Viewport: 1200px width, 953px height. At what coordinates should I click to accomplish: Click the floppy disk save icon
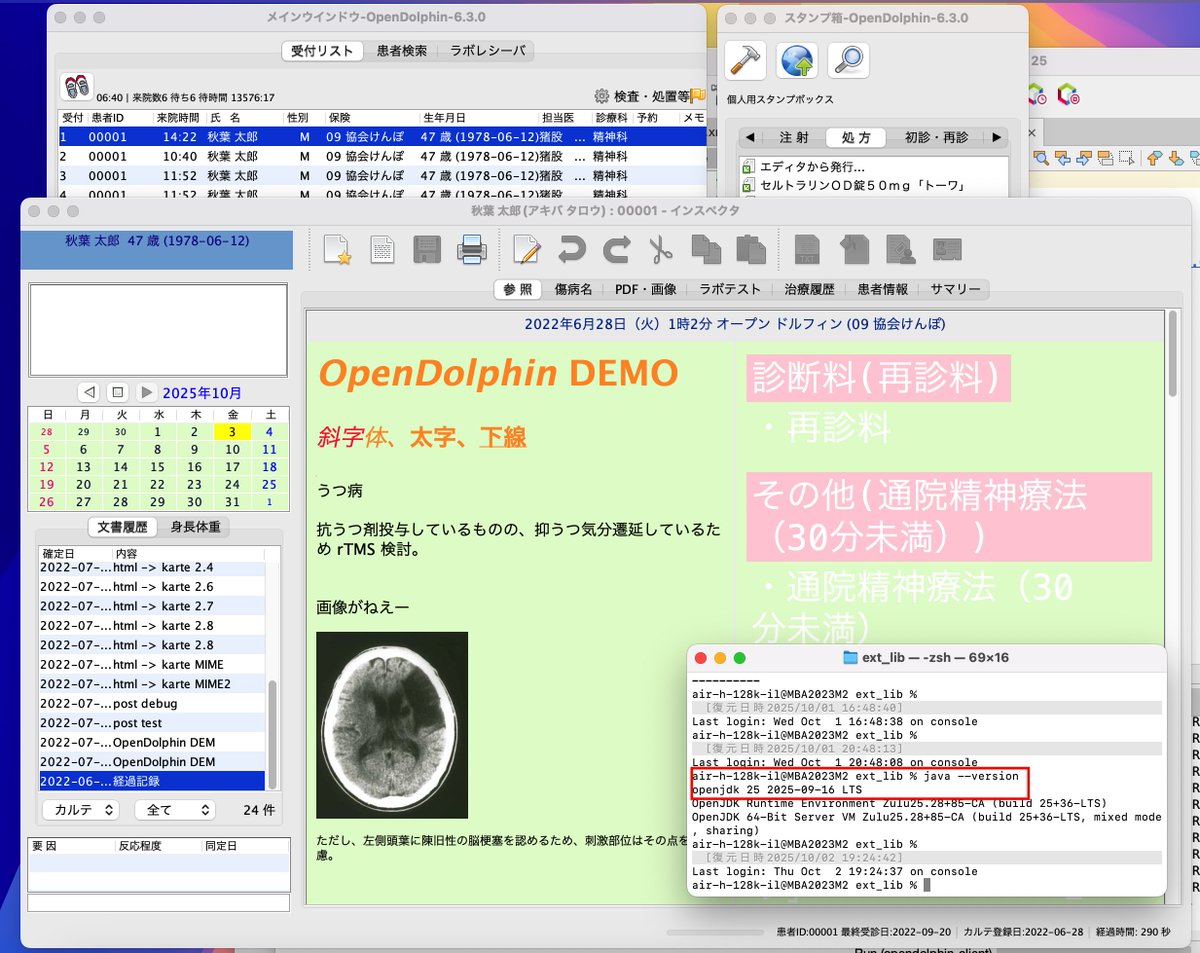pos(428,248)
